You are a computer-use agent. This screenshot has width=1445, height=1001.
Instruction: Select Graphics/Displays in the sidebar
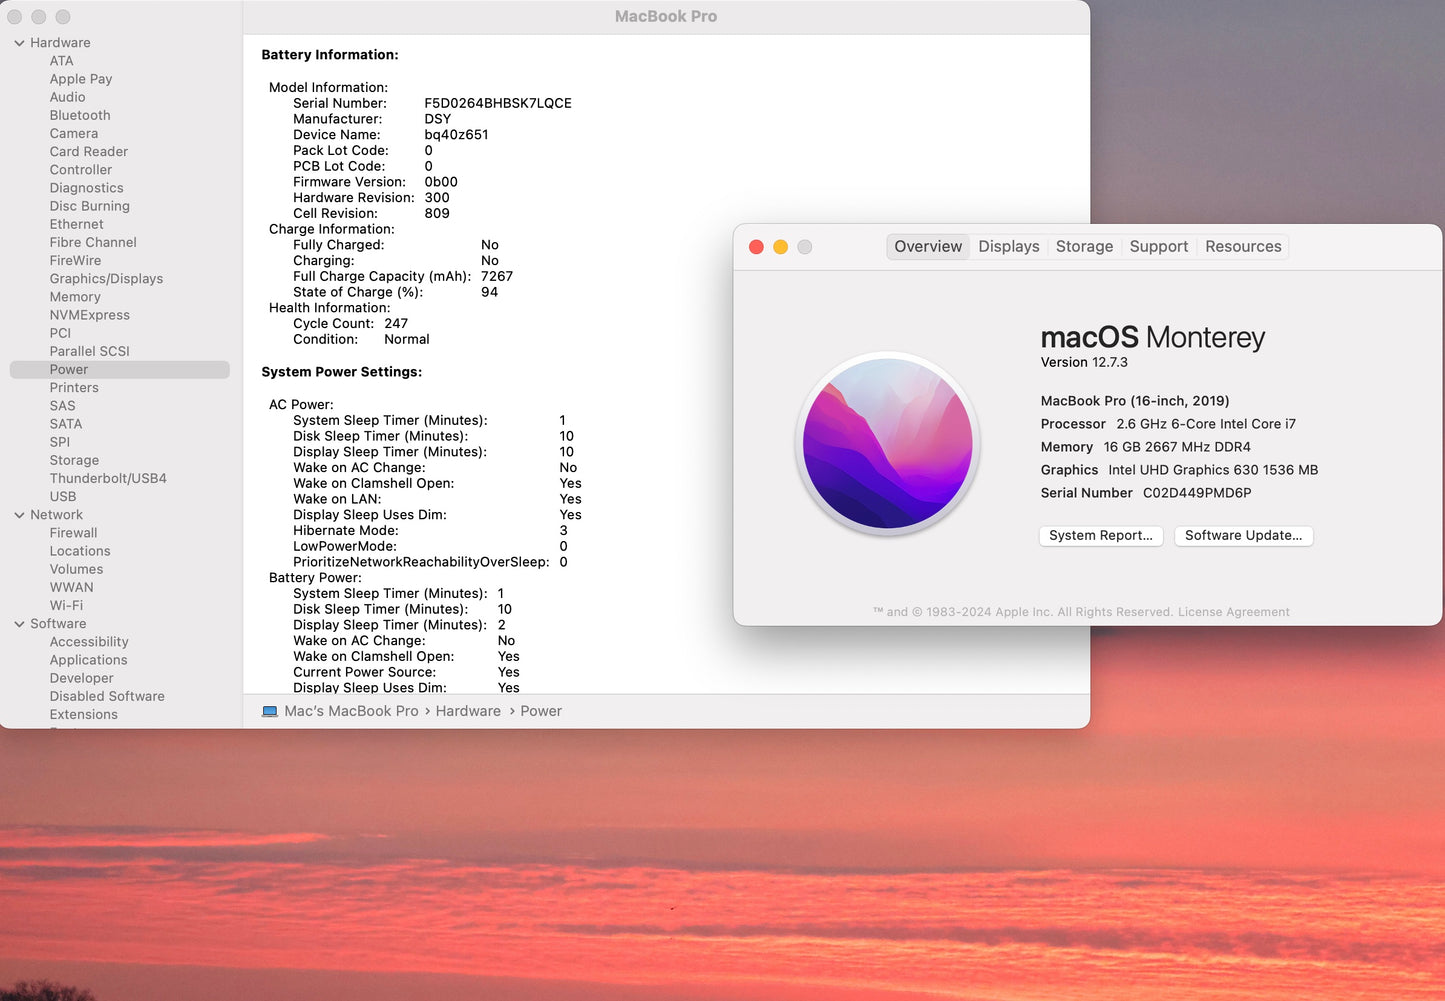click(106, 279)
